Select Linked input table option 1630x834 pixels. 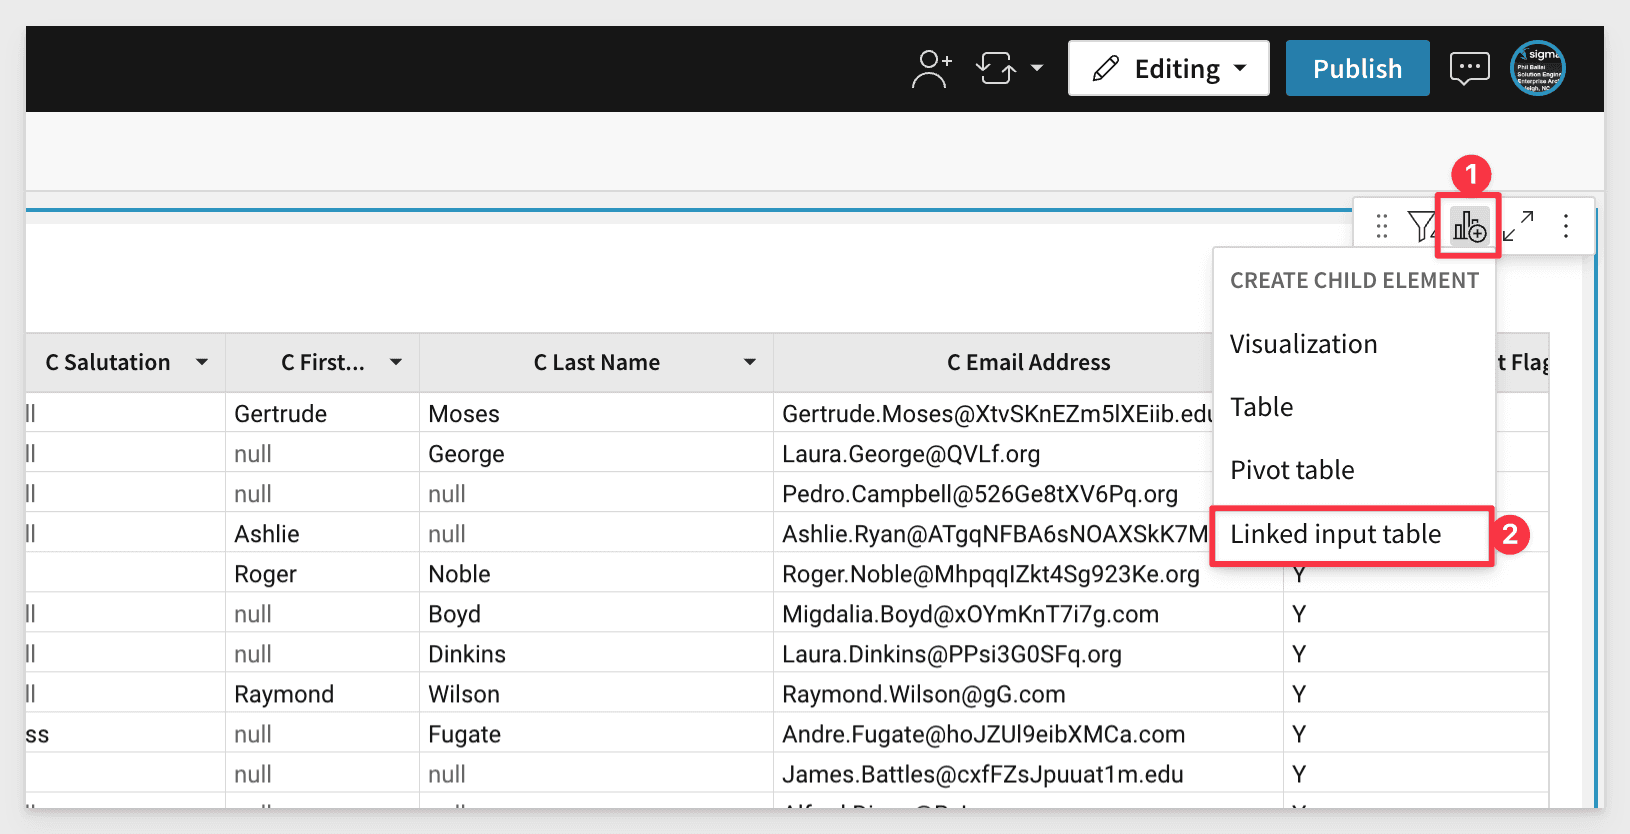pos(1335,534)
